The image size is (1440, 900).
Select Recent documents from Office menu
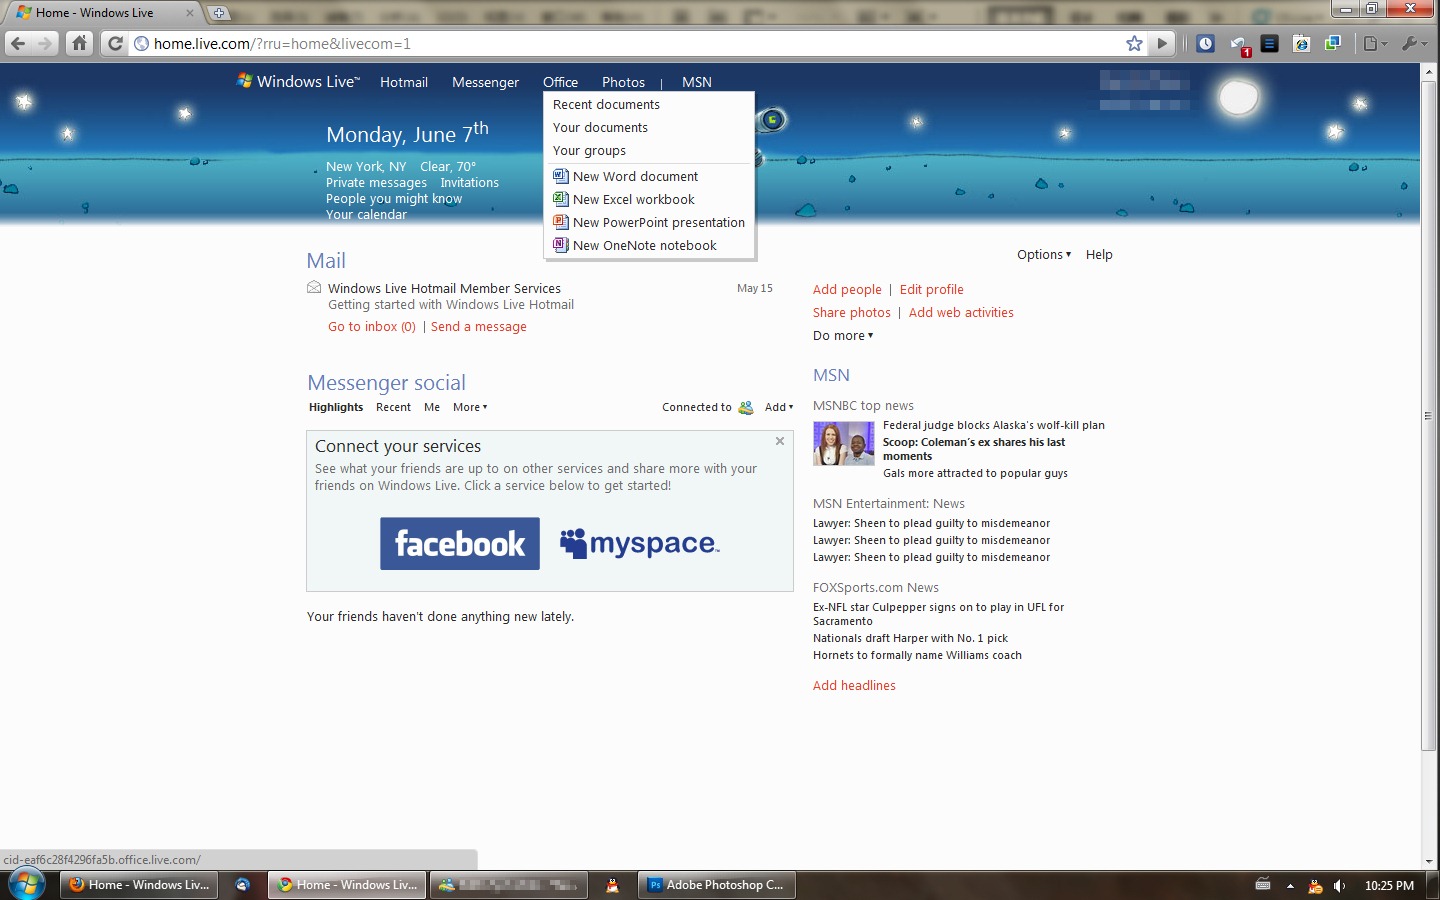606,105
